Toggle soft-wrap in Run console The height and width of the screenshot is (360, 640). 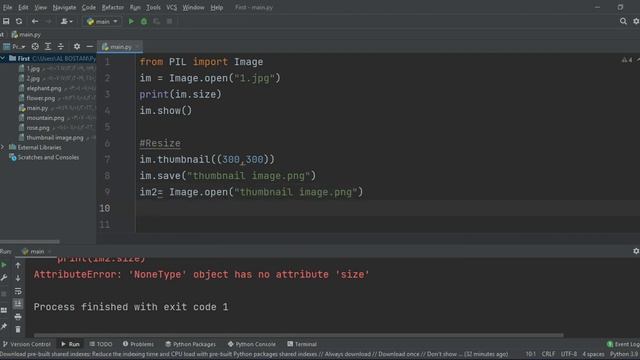18,291
